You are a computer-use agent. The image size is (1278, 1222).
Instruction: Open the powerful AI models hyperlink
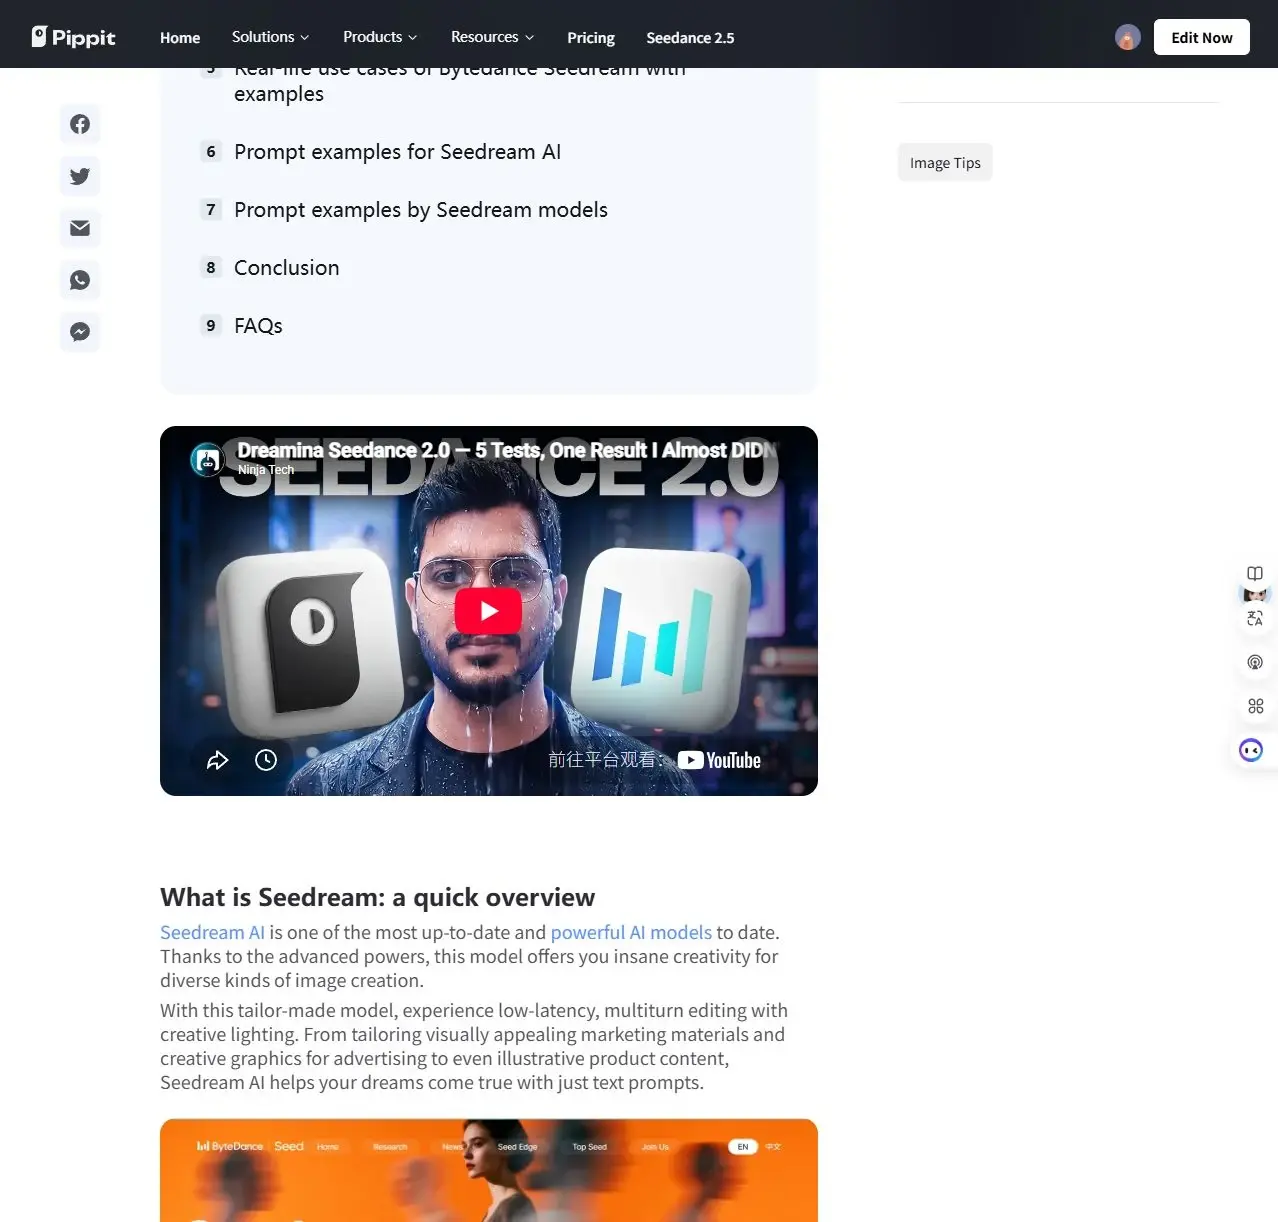[631, 932]
